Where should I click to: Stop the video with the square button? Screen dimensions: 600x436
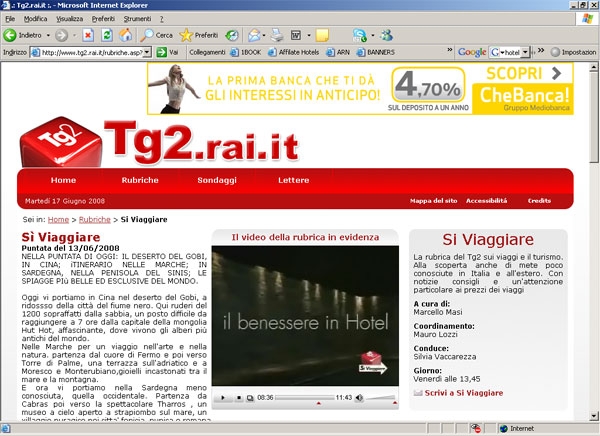[x=238, y=398]
